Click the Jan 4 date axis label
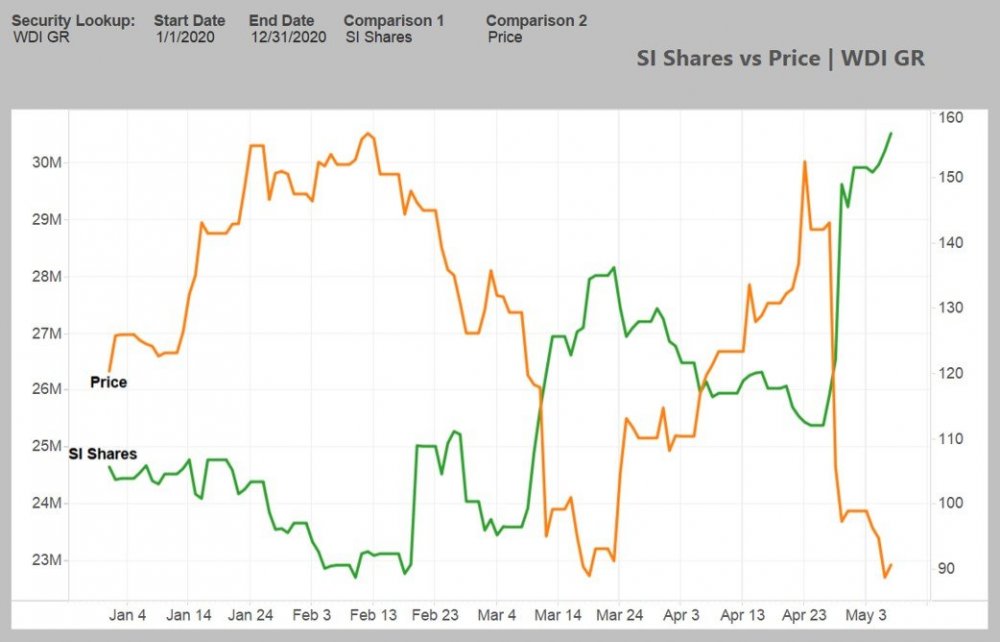 (x=128, y=615)
